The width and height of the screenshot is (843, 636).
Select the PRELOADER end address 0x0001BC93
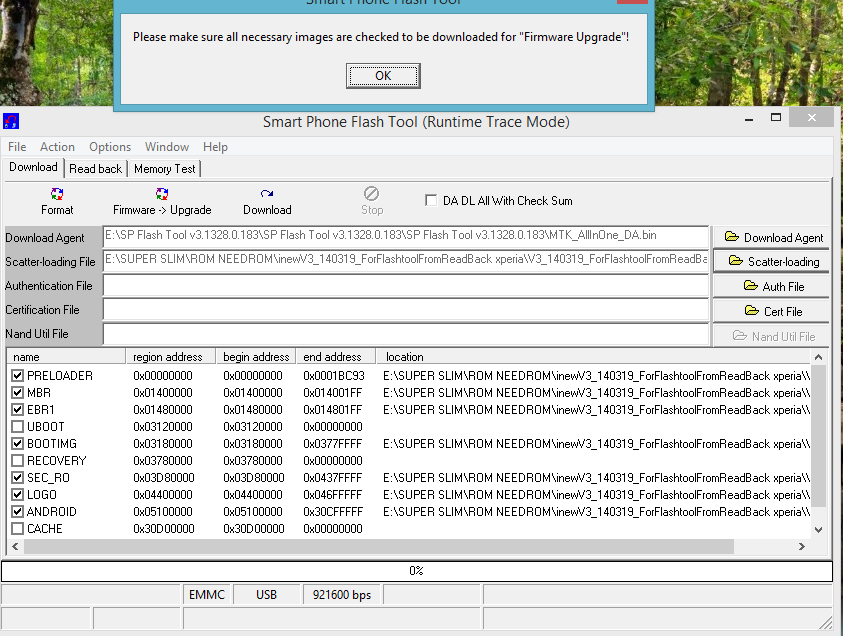click(334, 376)
